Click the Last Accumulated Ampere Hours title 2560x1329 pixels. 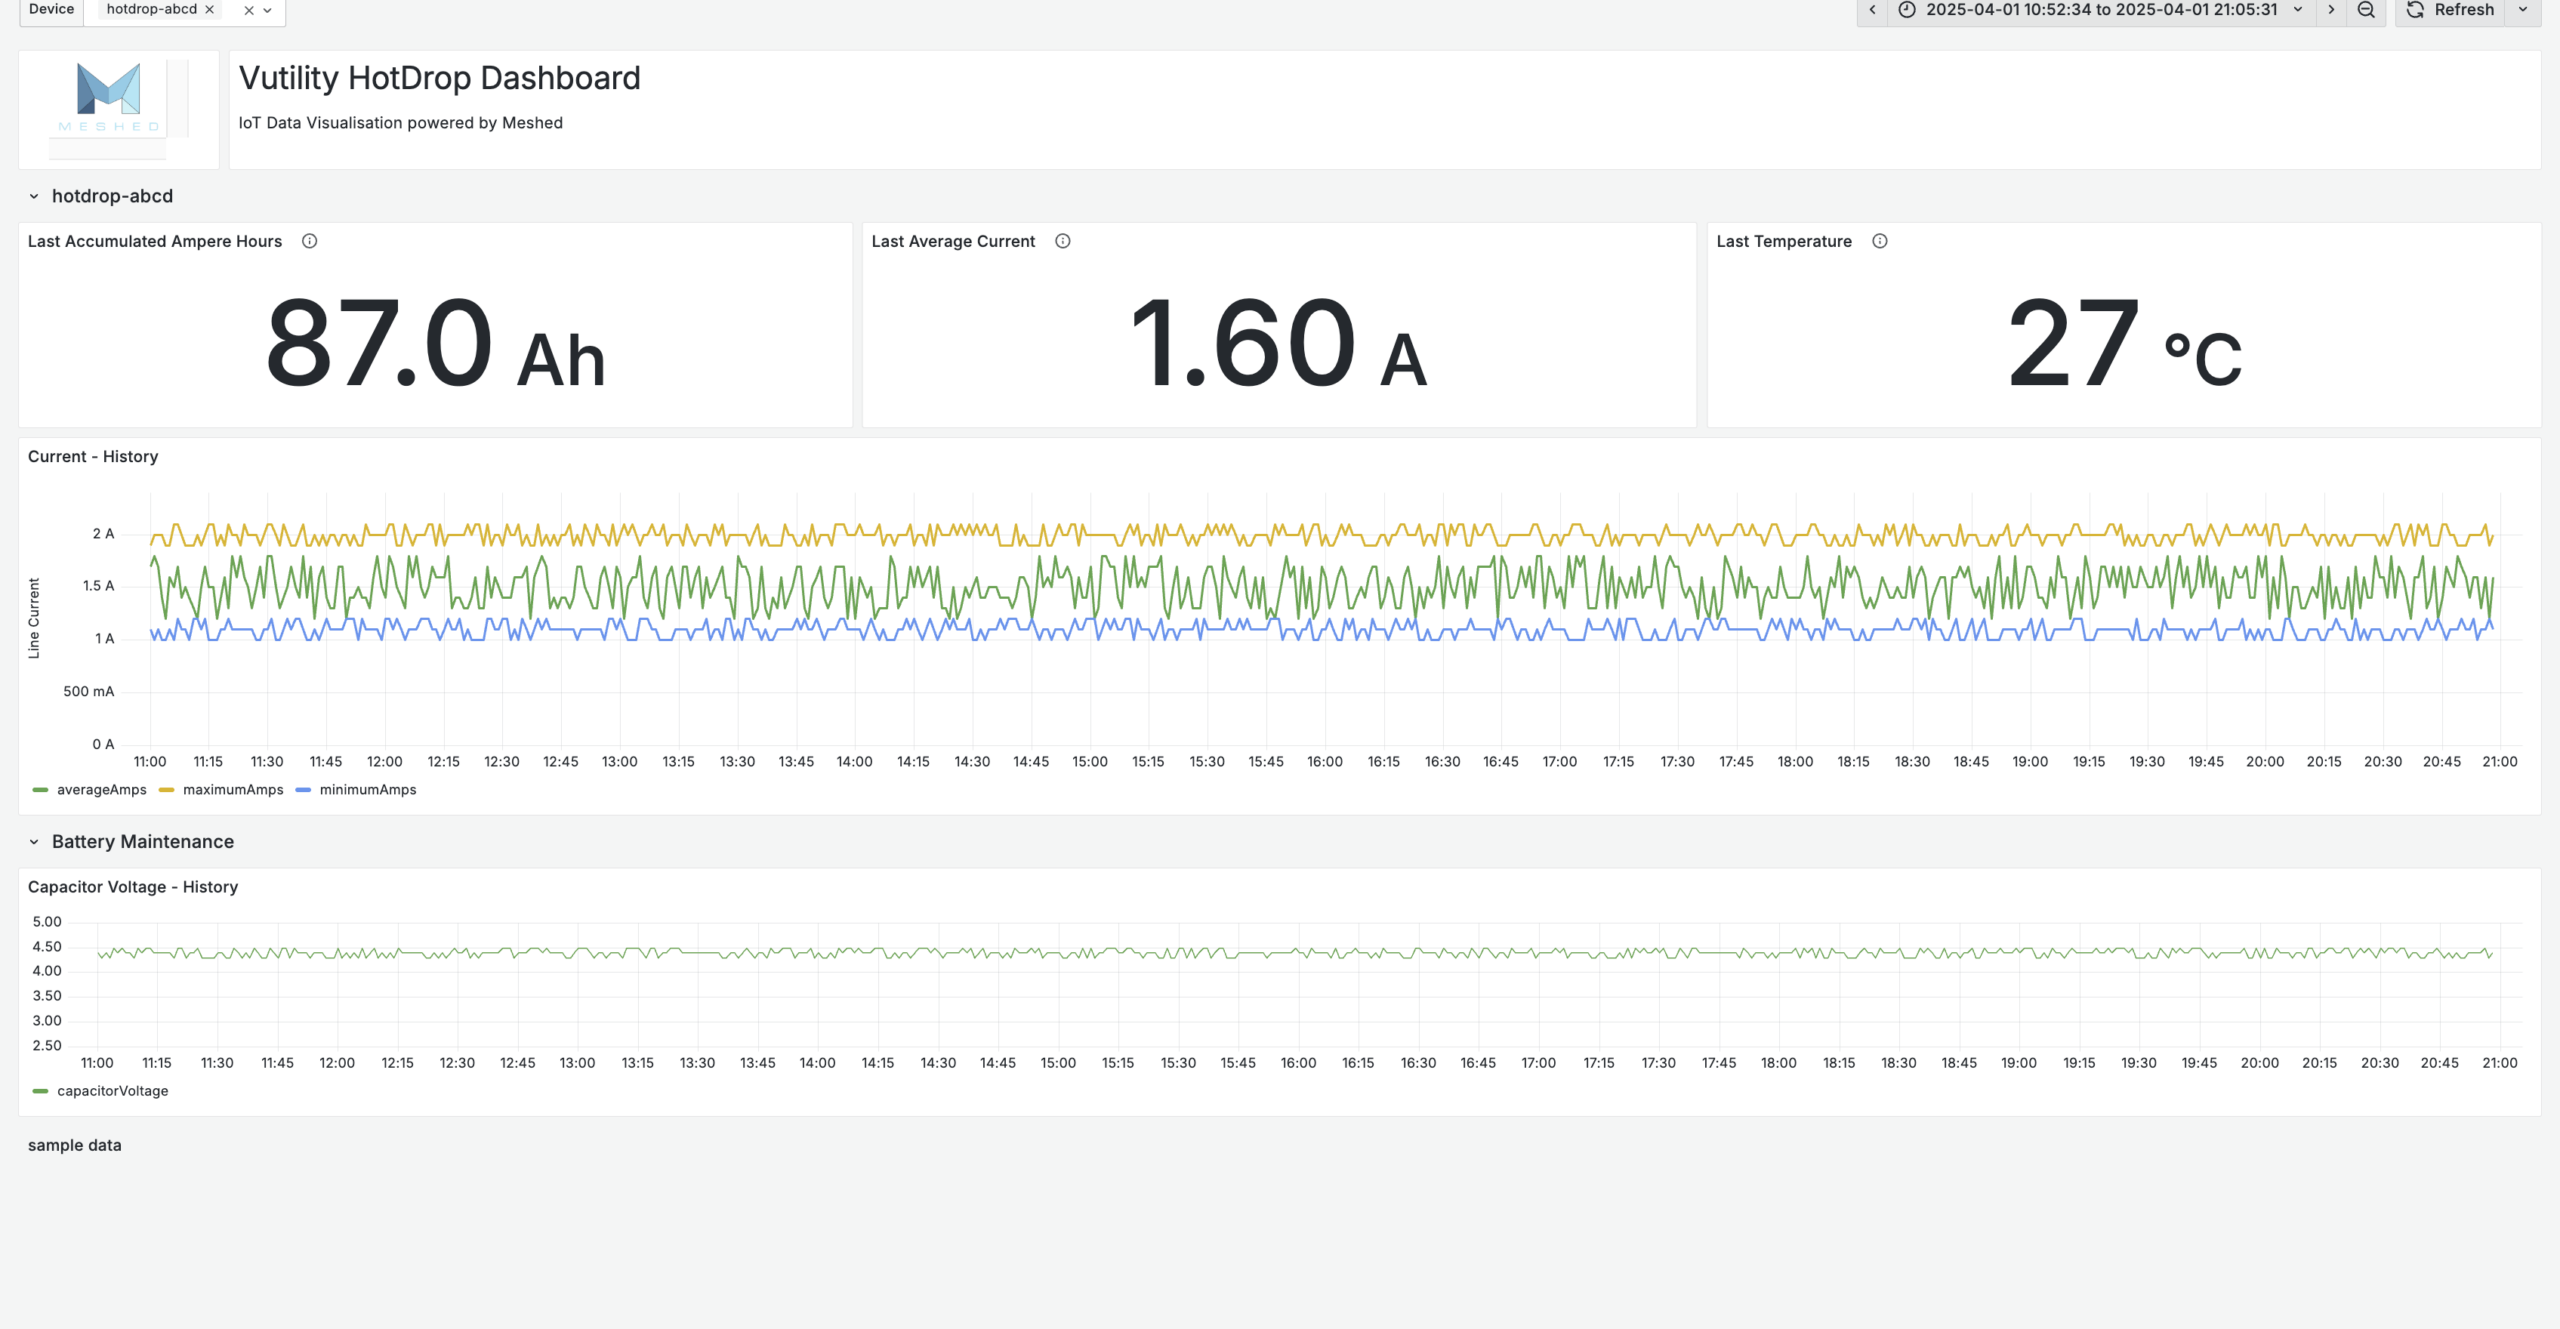pos(155,241)
